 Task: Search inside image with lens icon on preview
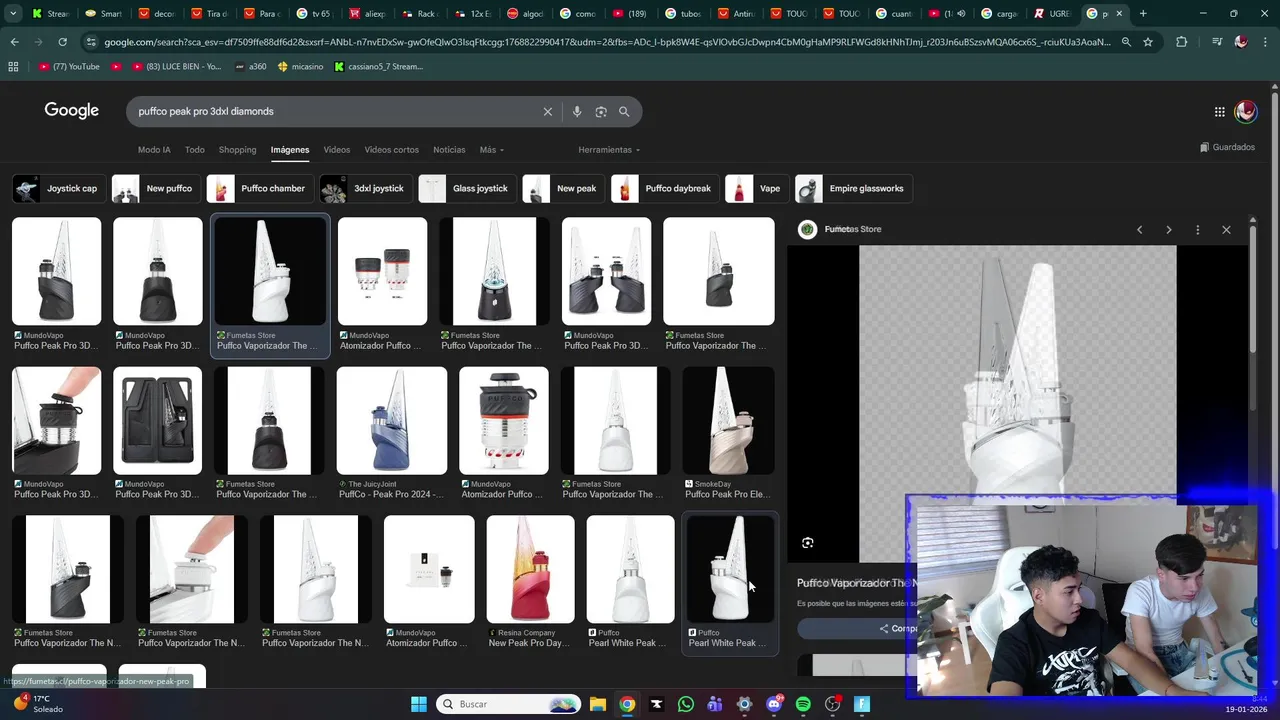pos(808,543)
